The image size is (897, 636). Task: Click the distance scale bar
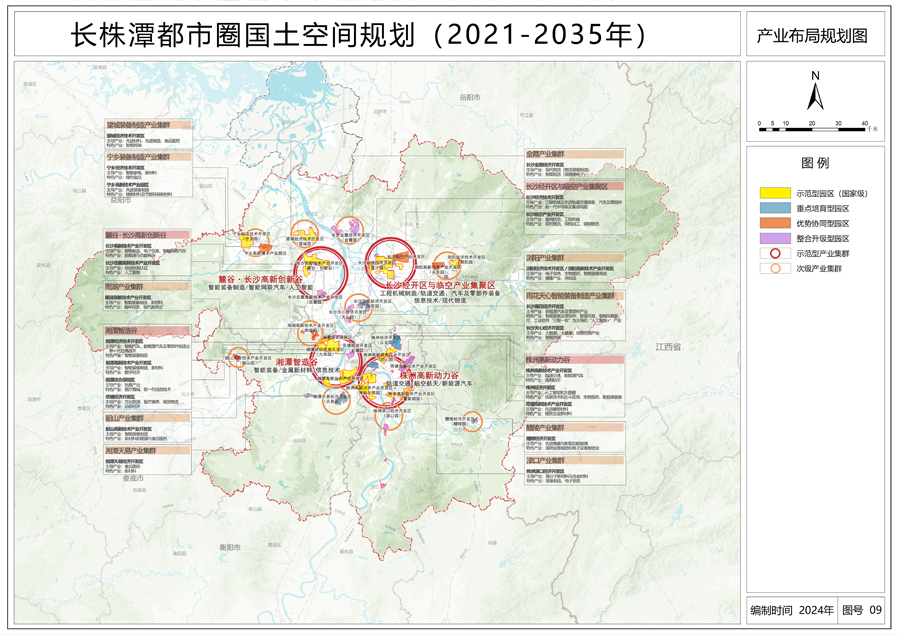[x=812, y=129]
